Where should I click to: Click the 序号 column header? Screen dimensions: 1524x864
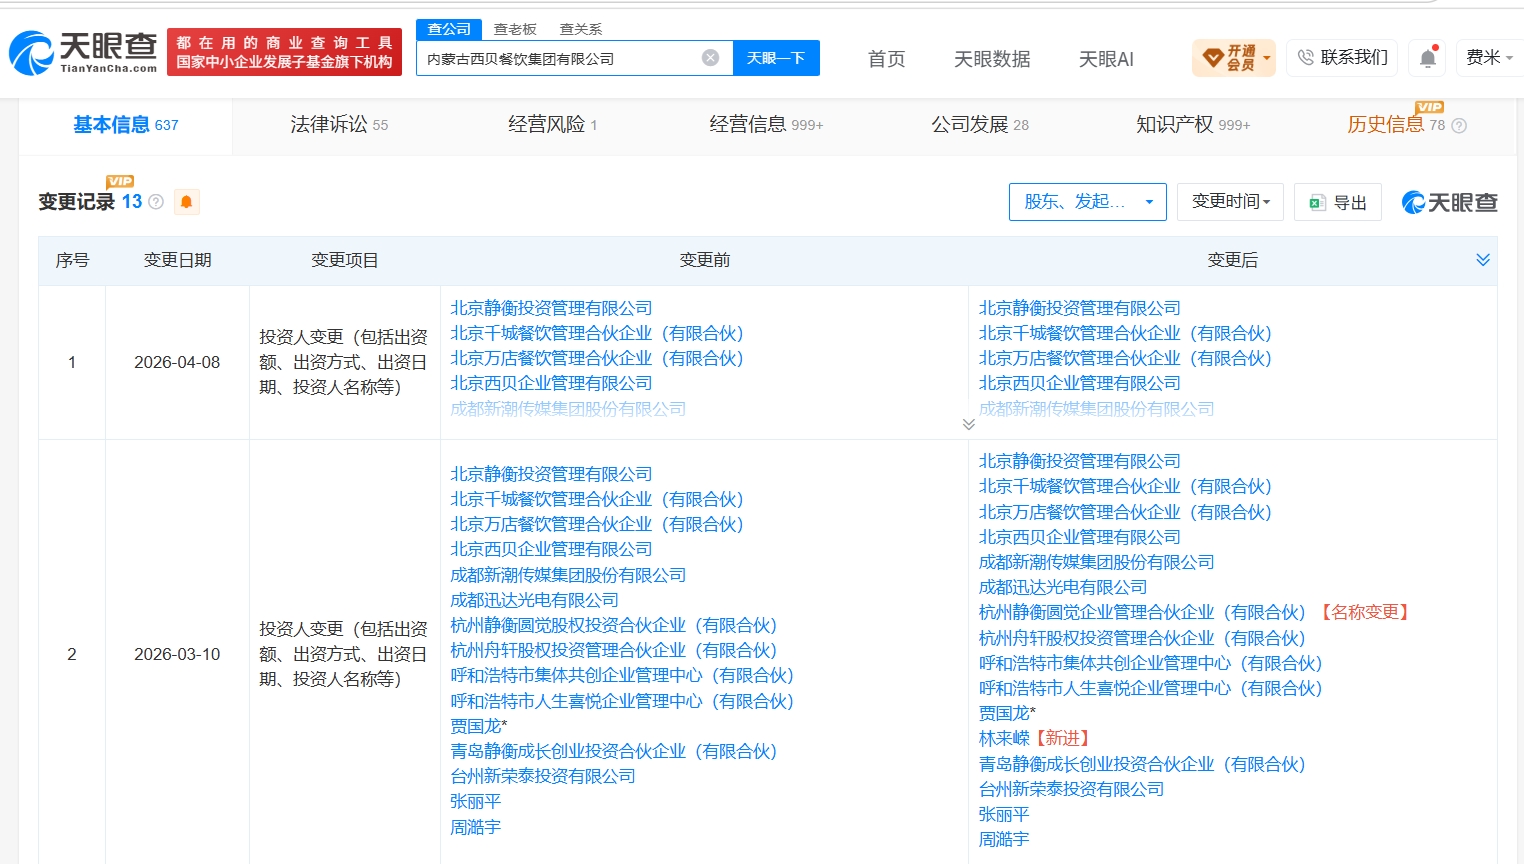[72, 260]
